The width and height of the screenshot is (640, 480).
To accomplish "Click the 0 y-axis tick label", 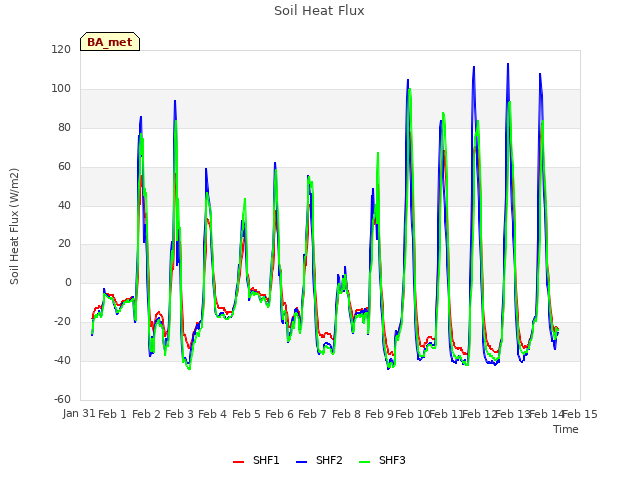I will coord(68,282).
